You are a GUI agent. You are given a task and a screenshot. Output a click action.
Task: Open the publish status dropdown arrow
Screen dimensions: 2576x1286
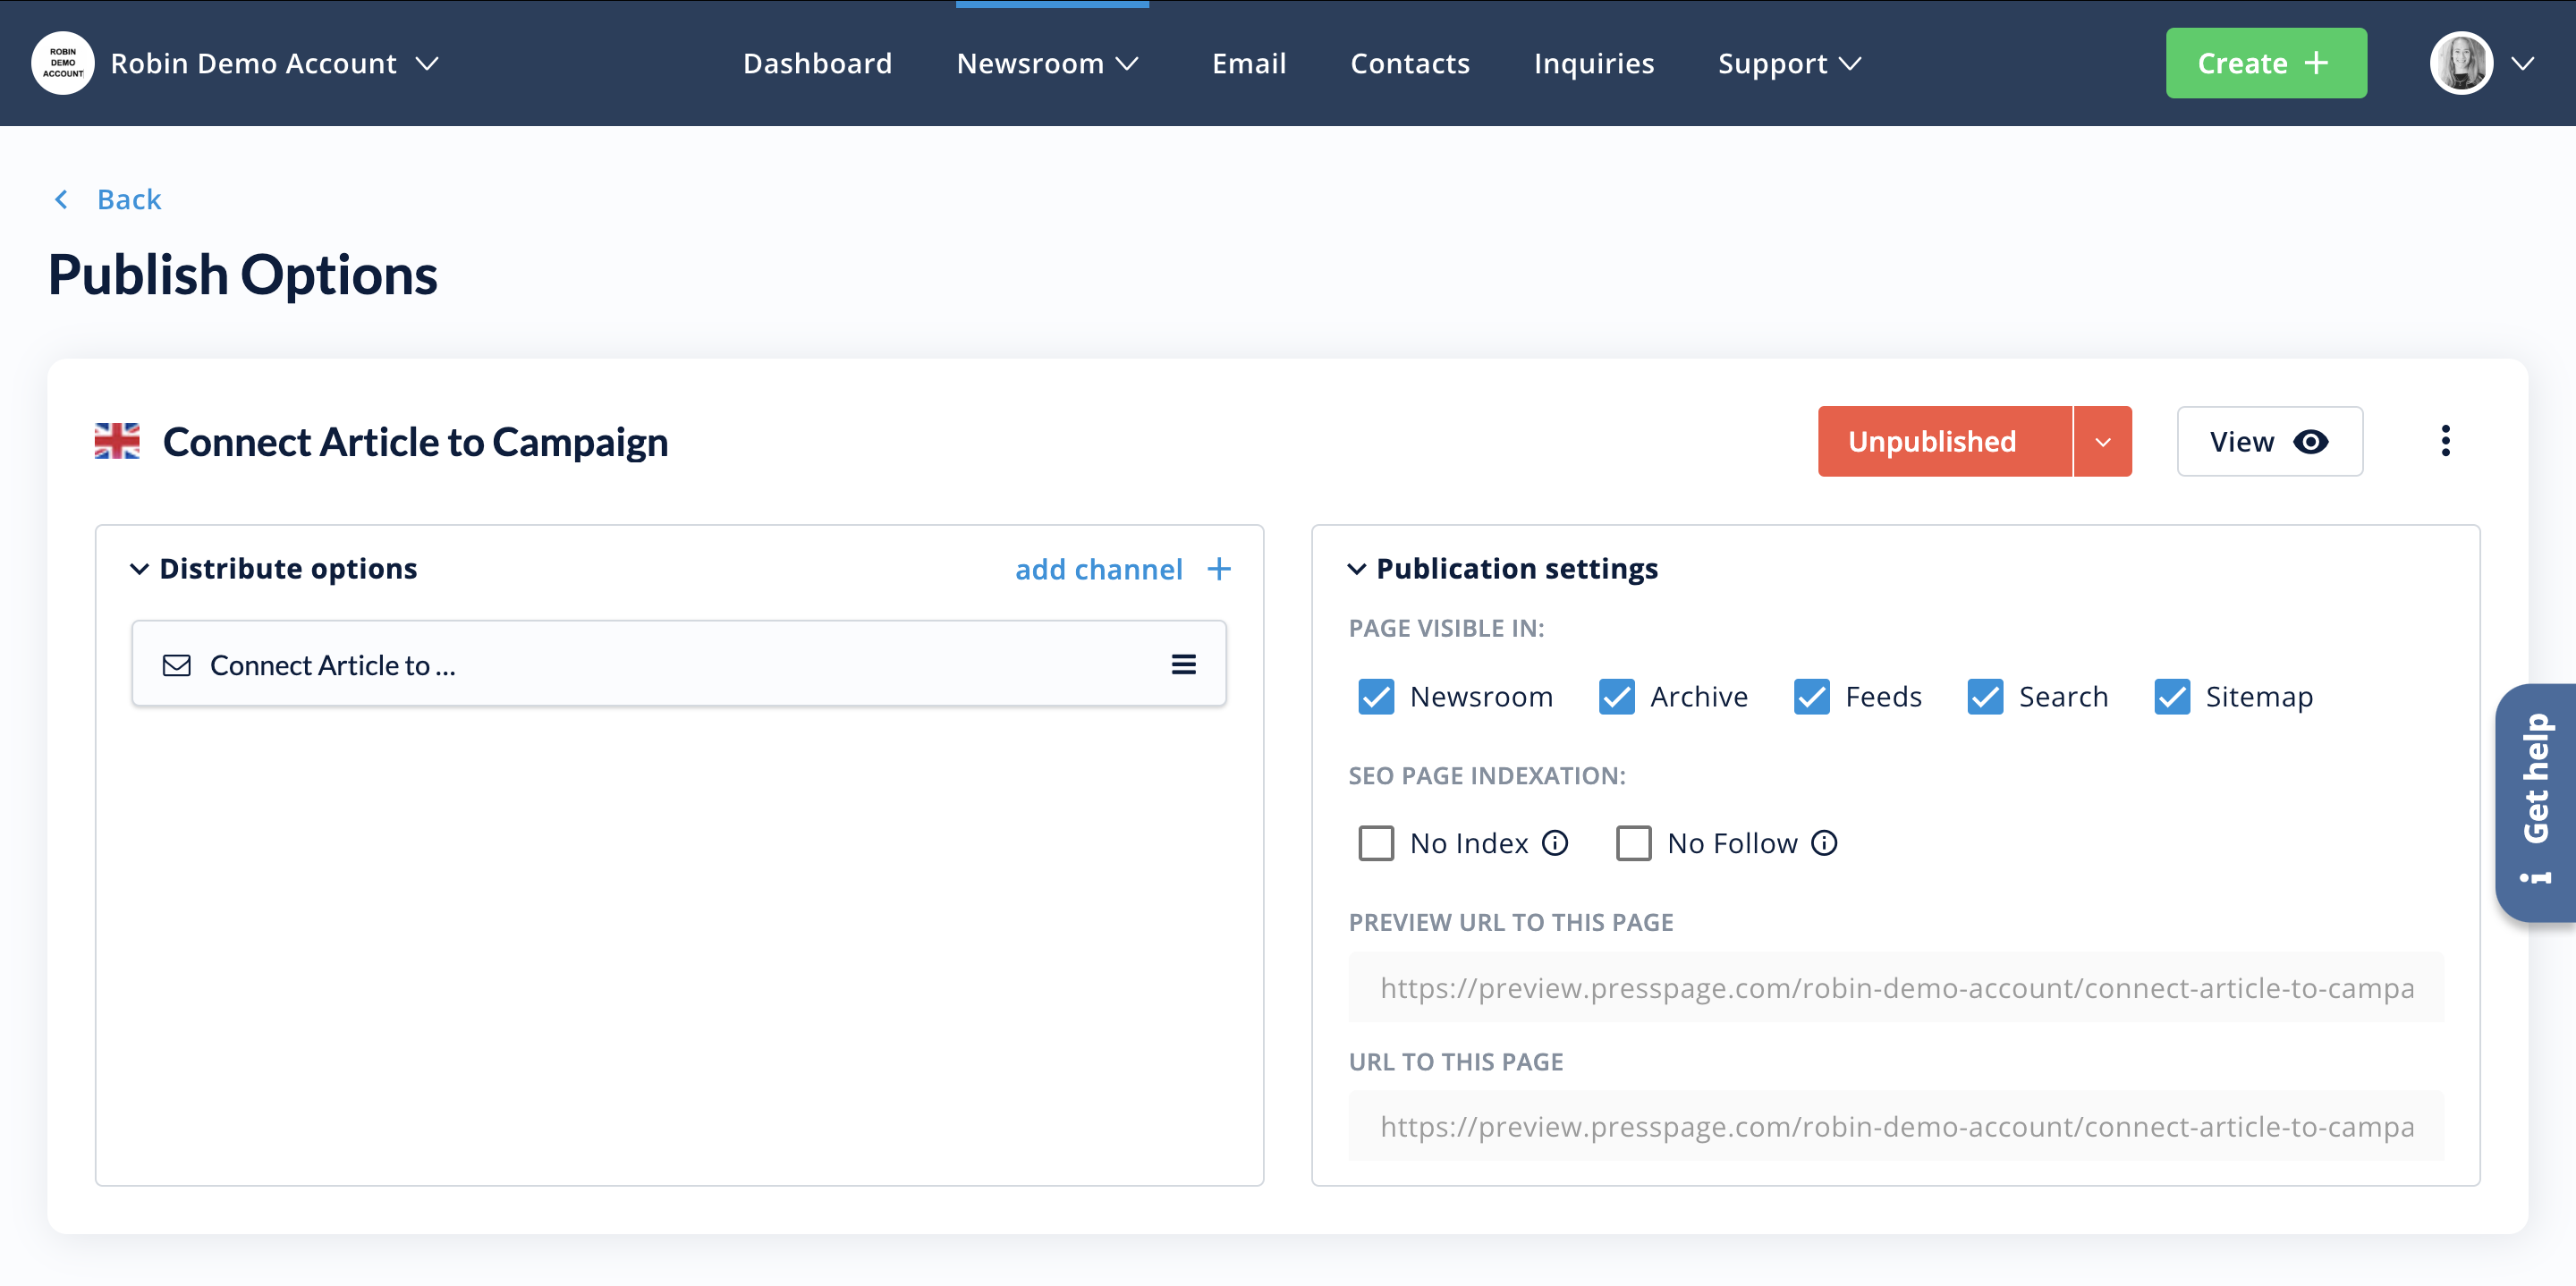point(2103,441)
